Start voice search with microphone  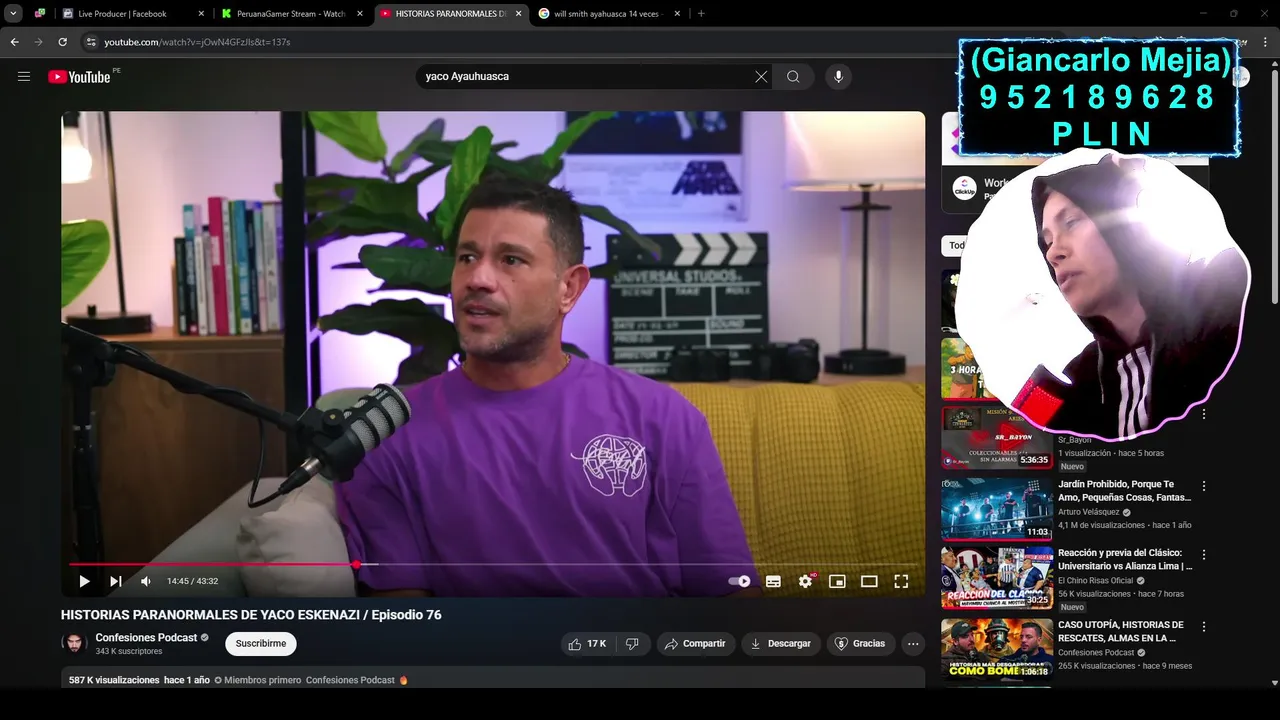click(x=838, y=77)
